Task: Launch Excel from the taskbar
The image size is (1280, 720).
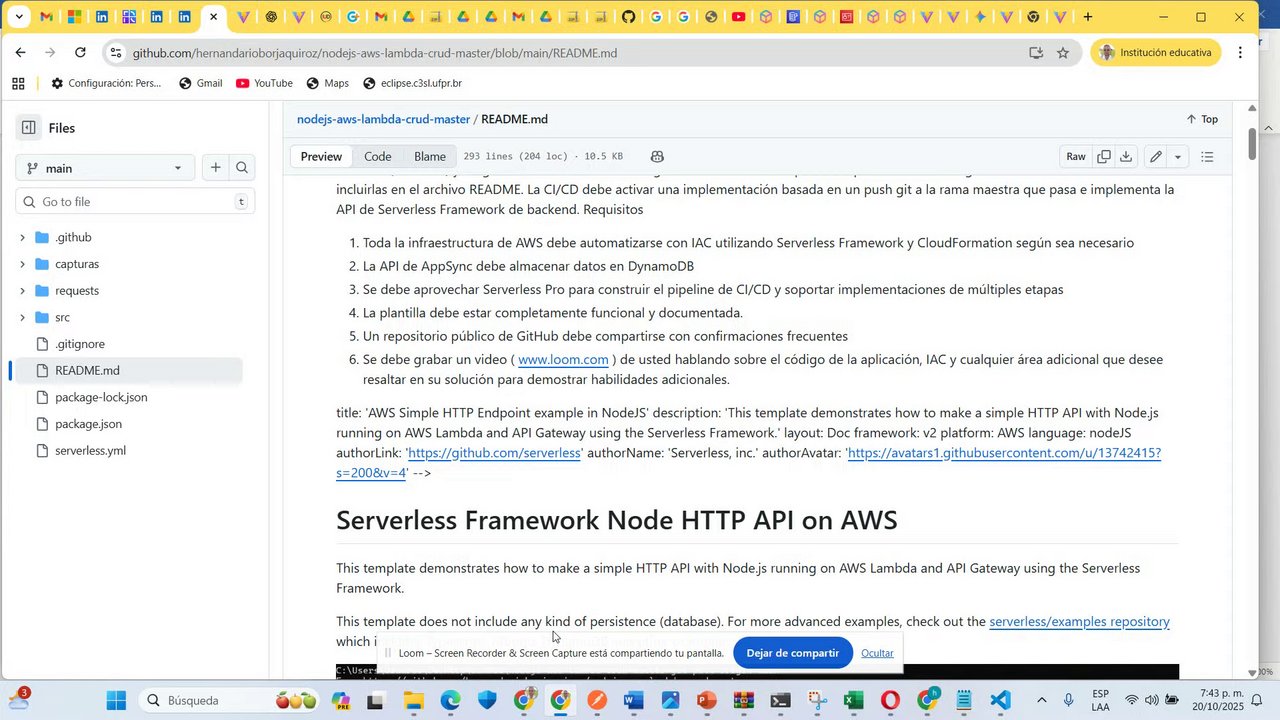Action: (853, 701)
